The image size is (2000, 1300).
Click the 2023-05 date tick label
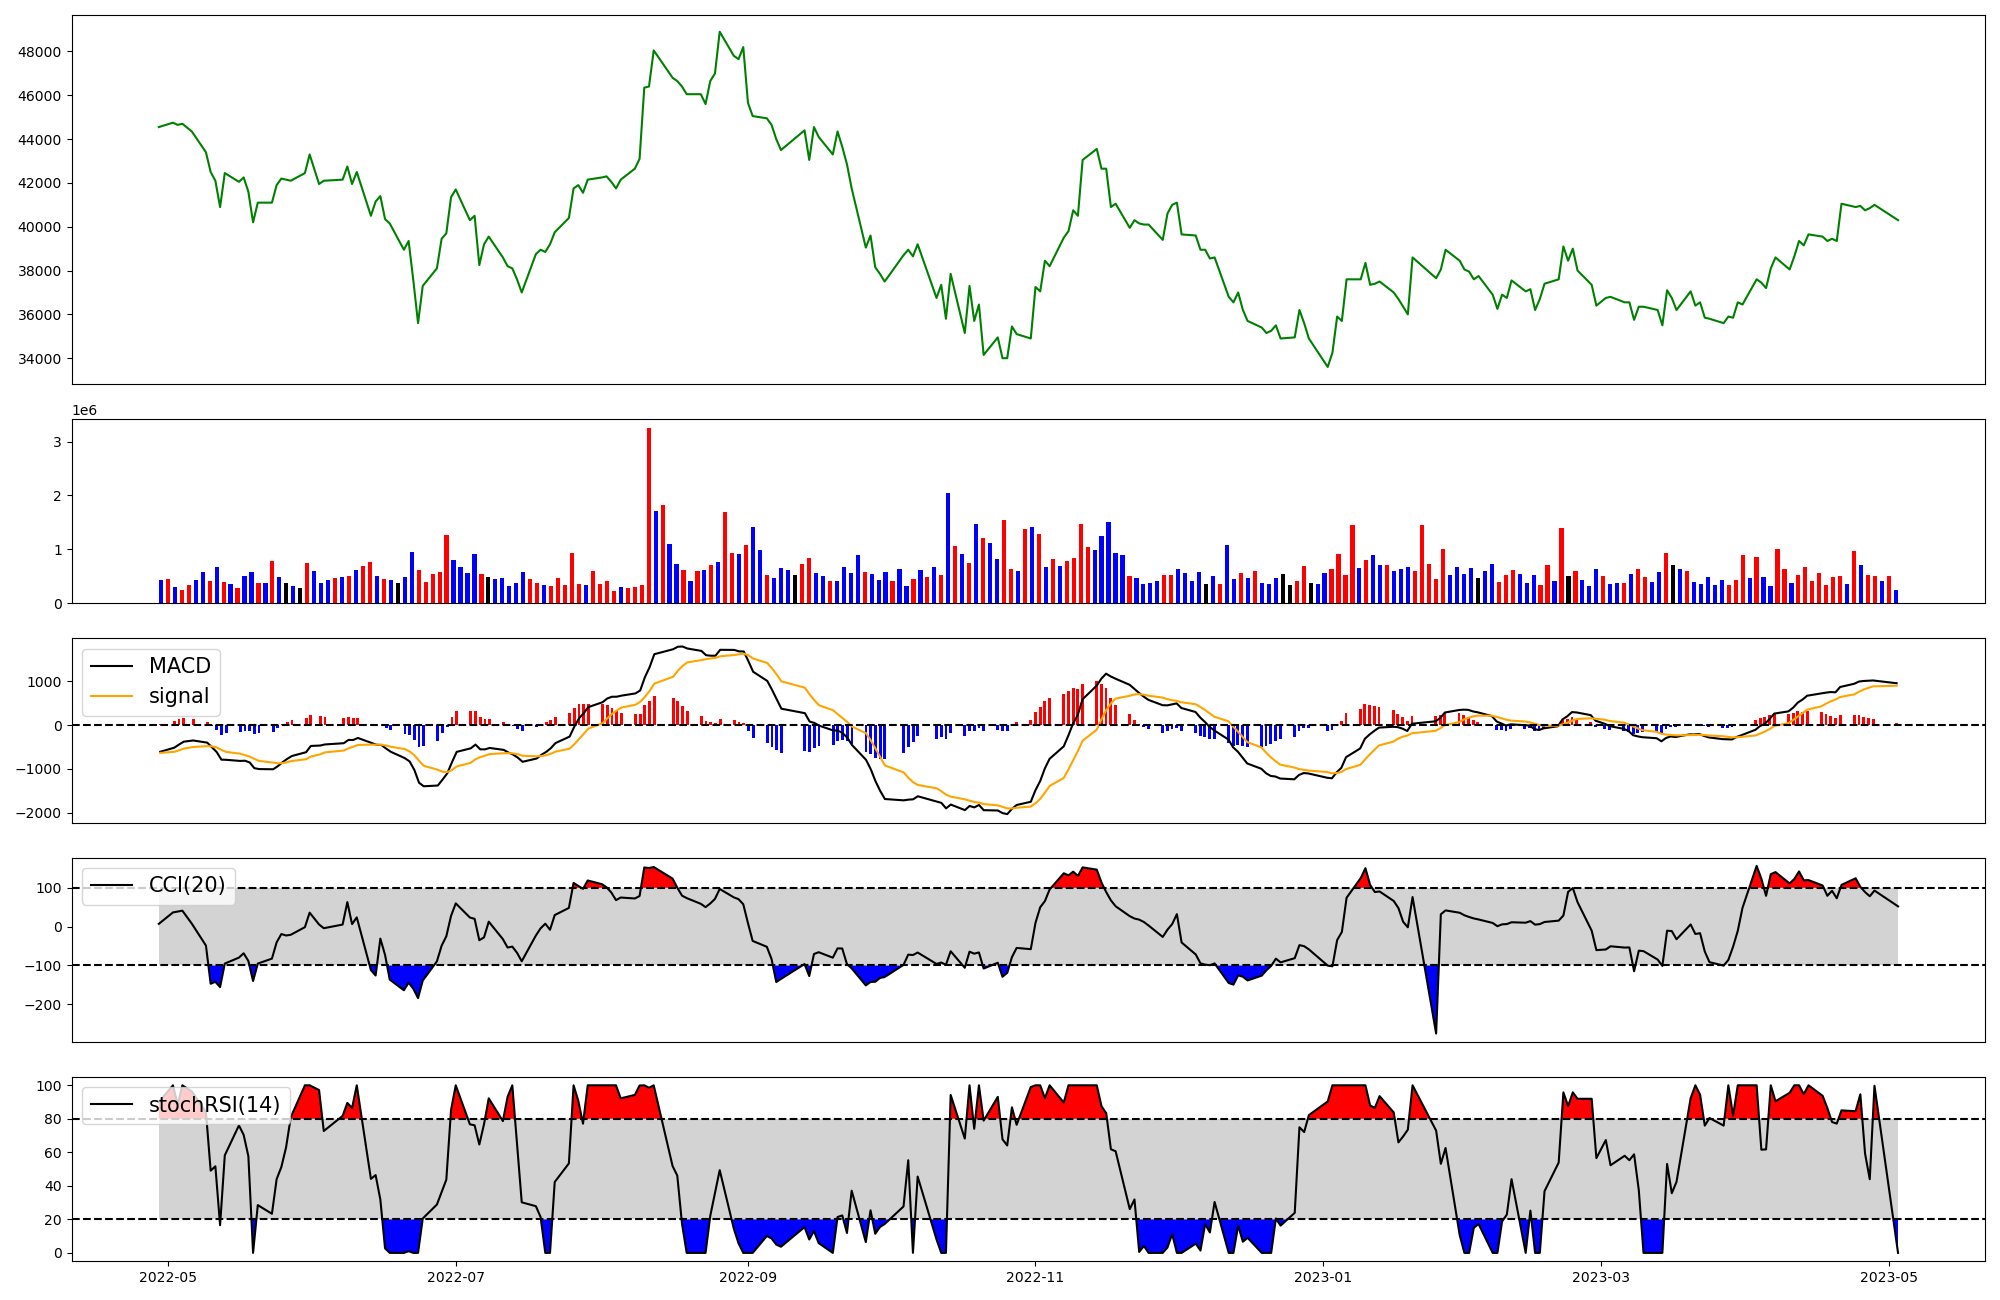click(x=1889, y=1277)
